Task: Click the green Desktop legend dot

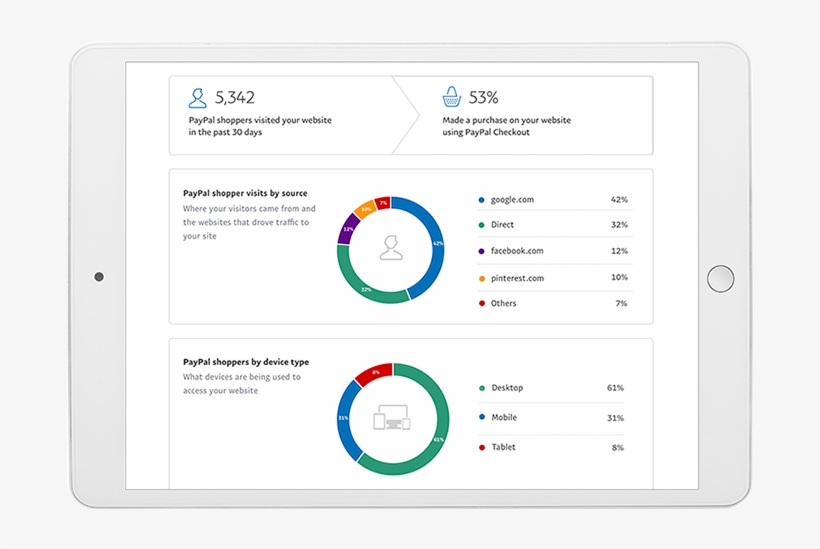Action: [x=482, y=388]
